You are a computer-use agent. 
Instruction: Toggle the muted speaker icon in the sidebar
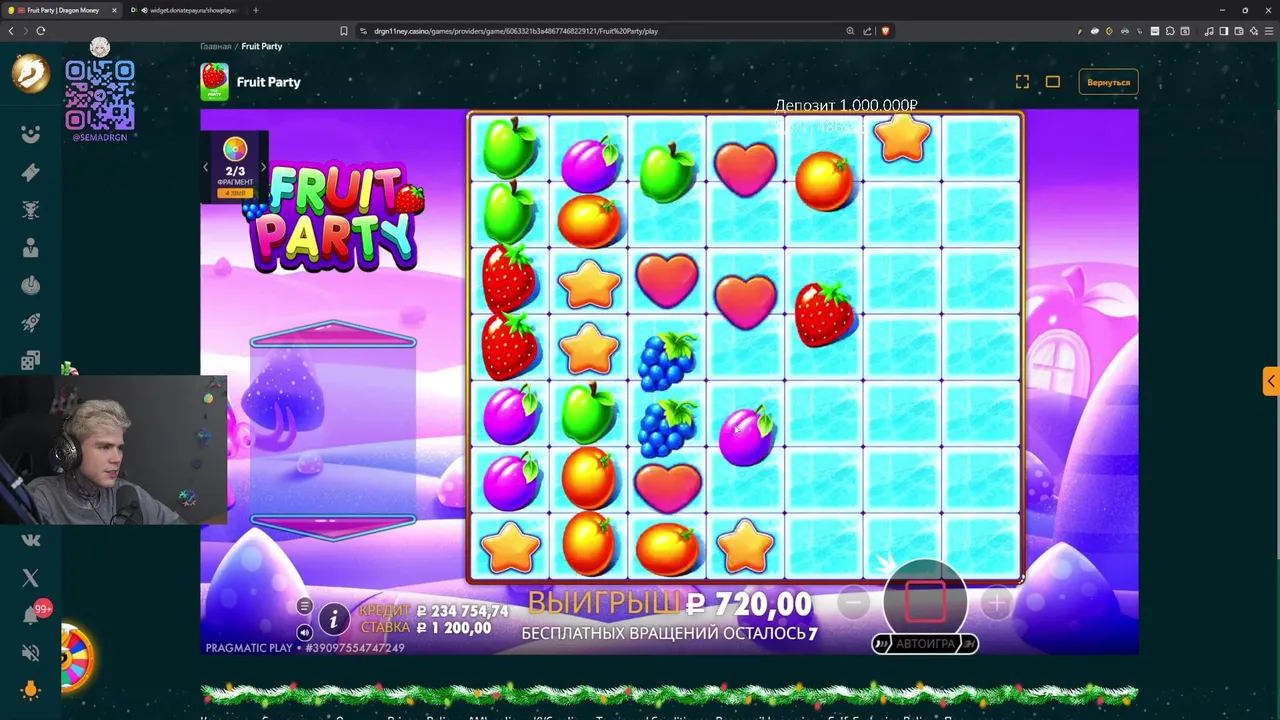coord(31,653)
